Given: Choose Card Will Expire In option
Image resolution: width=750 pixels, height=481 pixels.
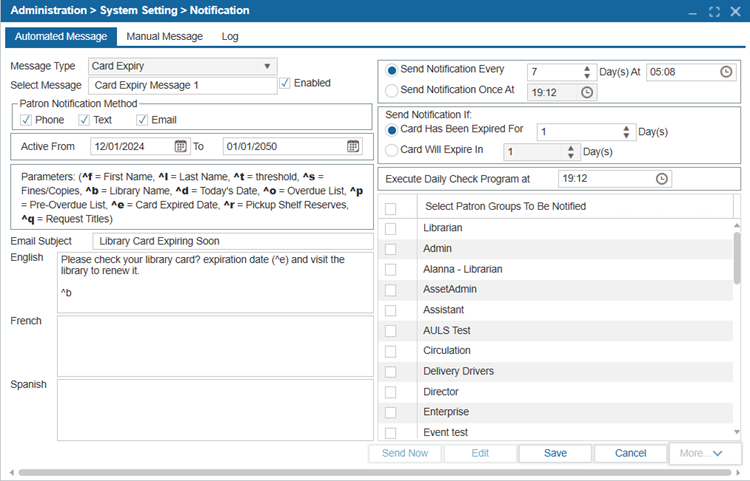Looking at the screenshot, I should click(x=392, y=150).
